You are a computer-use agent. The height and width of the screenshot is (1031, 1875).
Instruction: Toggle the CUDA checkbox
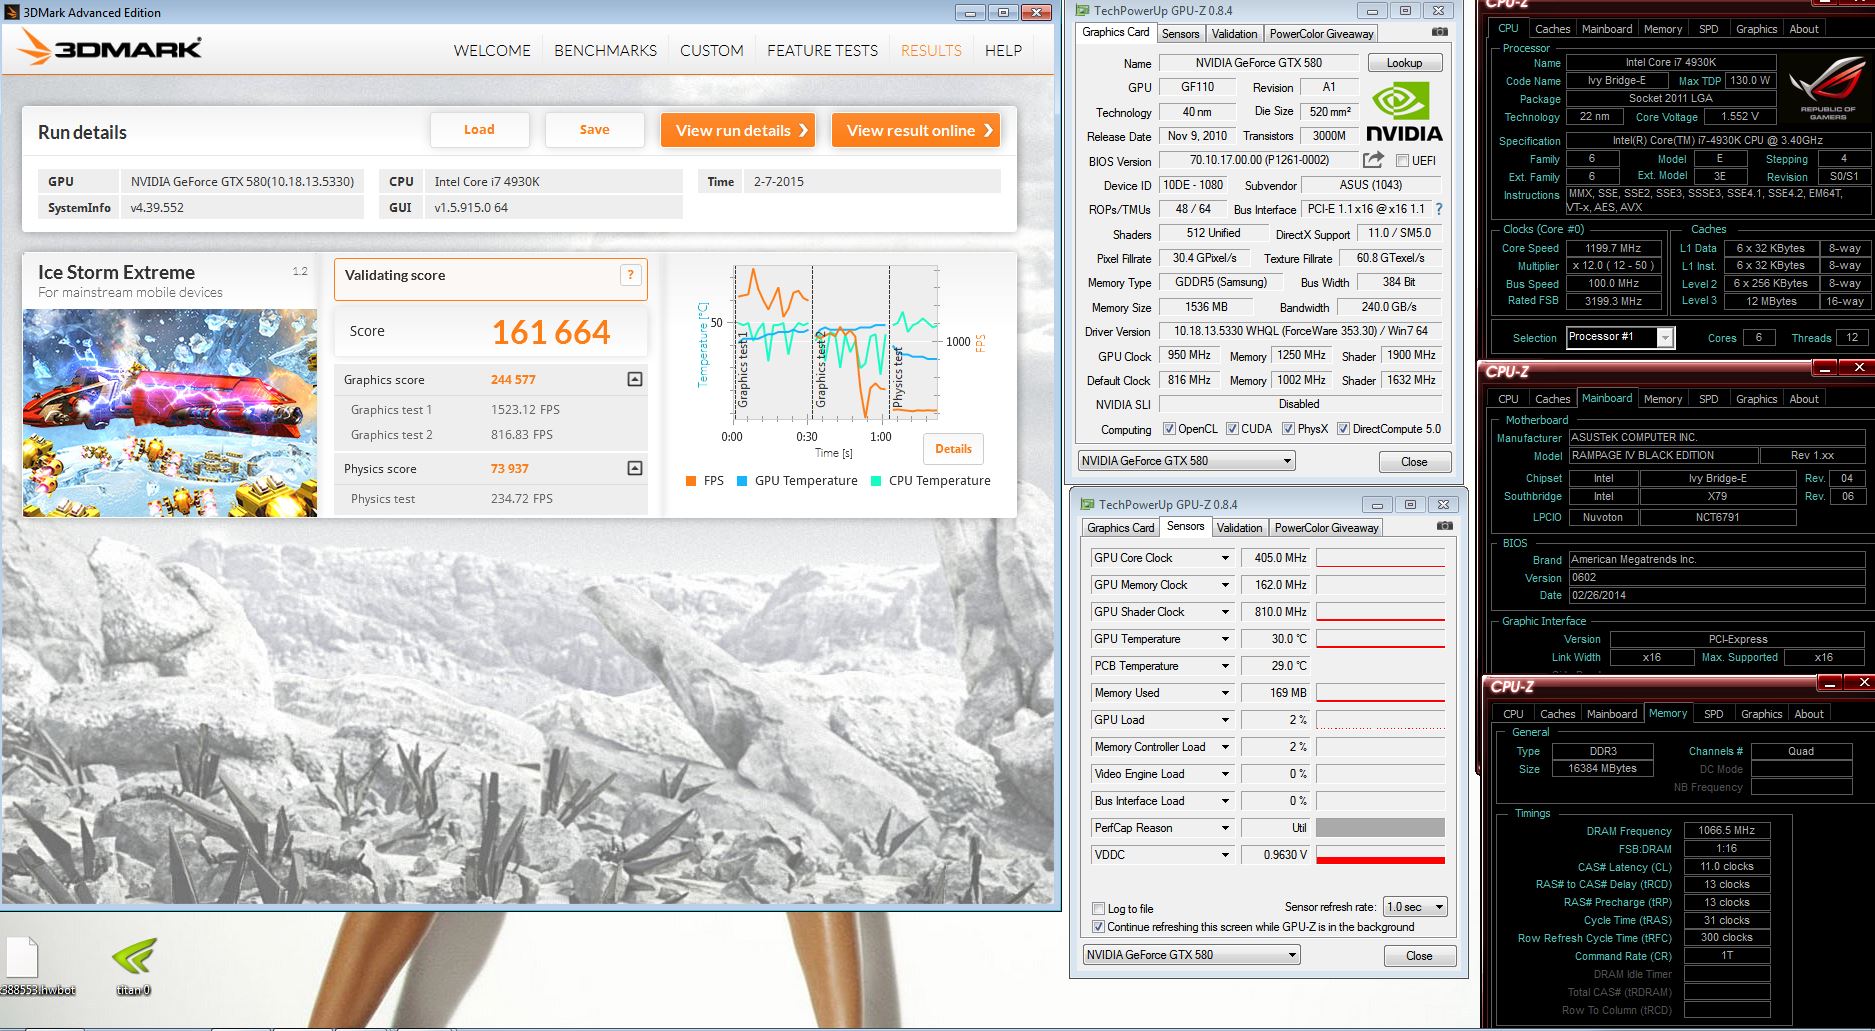(1232, 429)
